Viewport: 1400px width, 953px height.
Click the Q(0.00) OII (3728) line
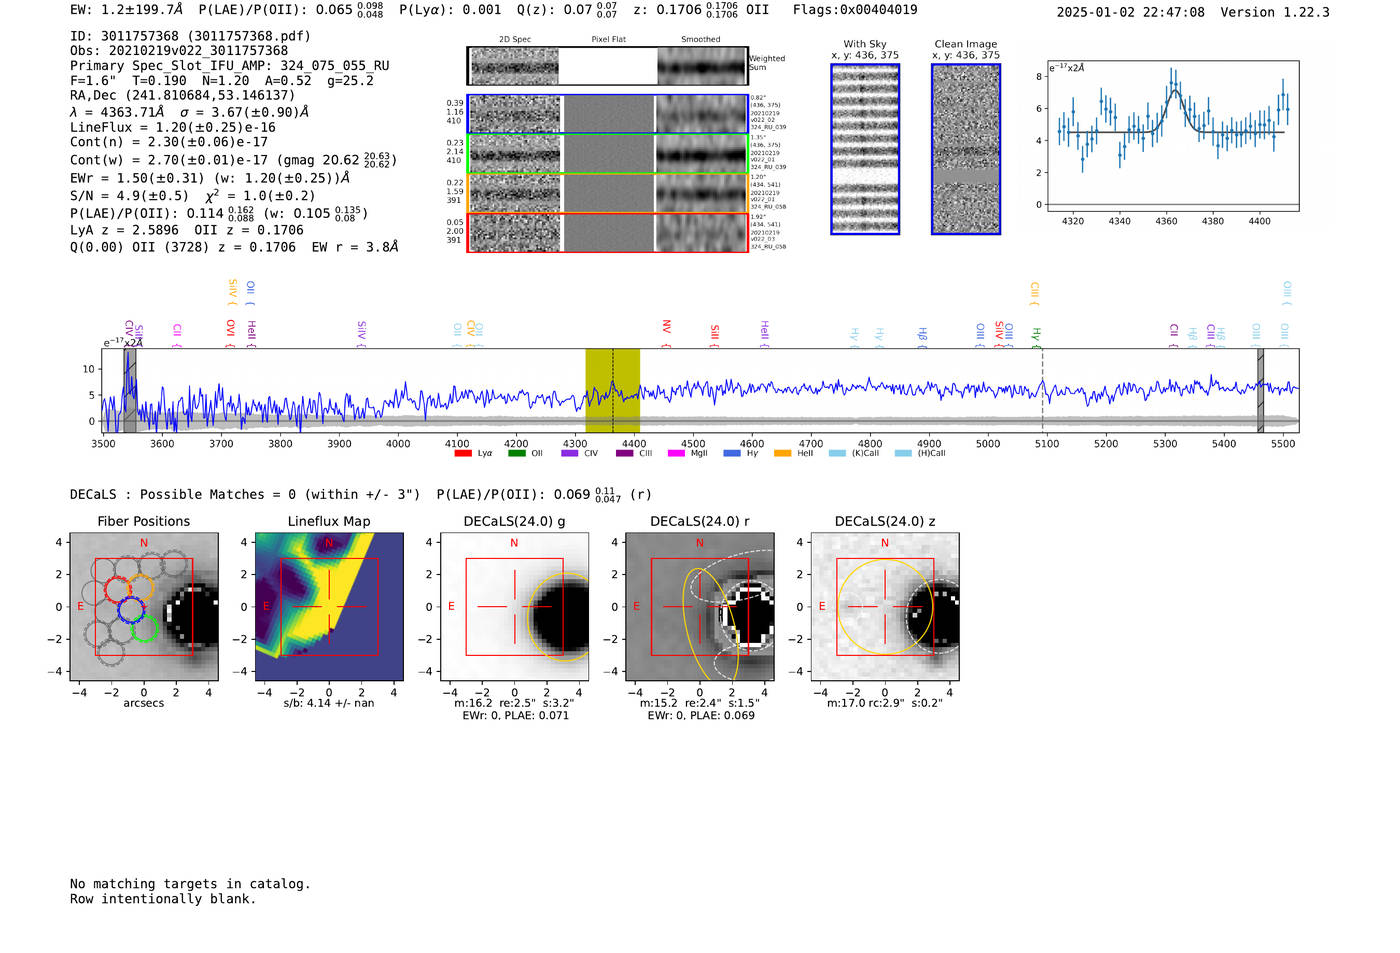pyautogui.click(x=234, y=247)
